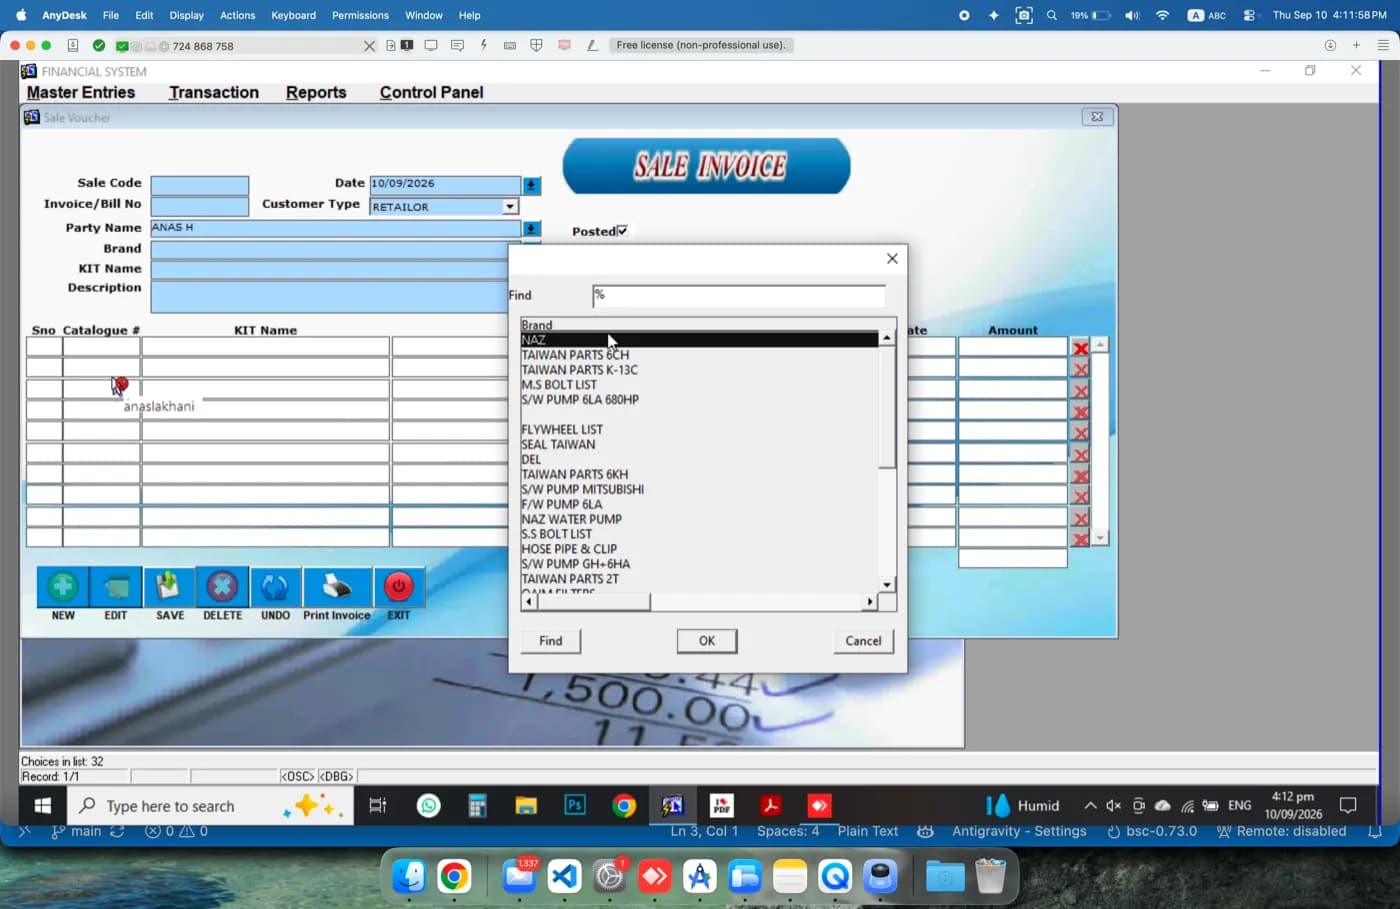The image size is (1400, 909).
Task: Select "FLYWHEEL LIST" in the brand list
Action: (x=562, y=430)
